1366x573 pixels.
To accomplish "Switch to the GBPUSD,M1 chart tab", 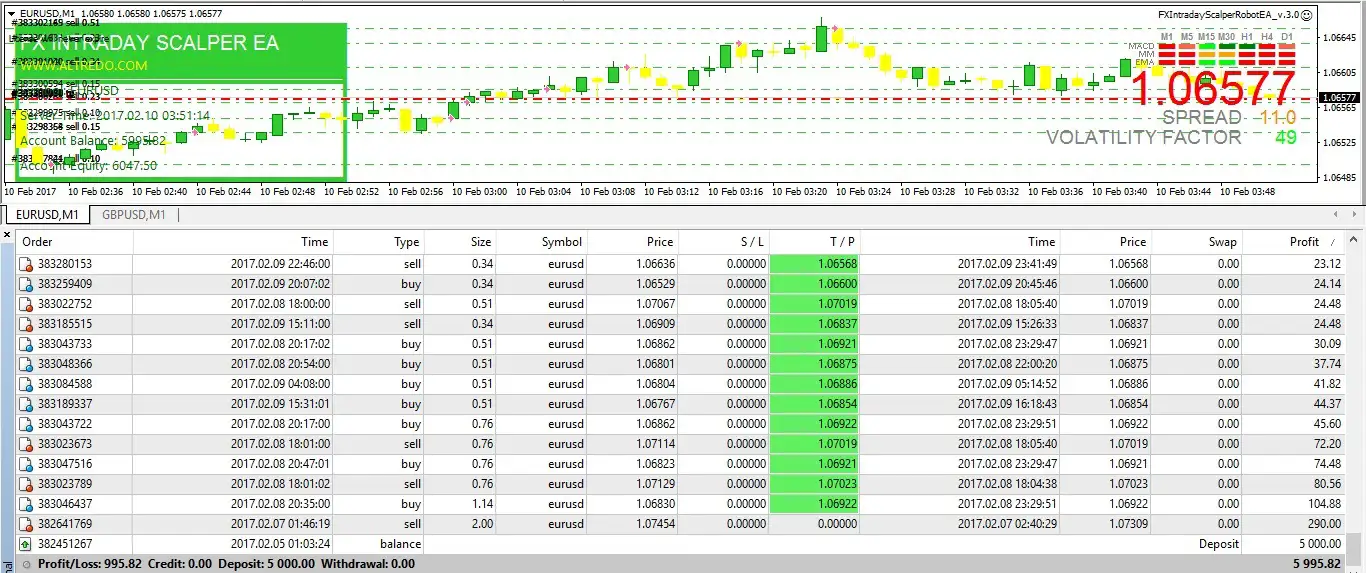I will pyautogui.click(x=133, y=215).
